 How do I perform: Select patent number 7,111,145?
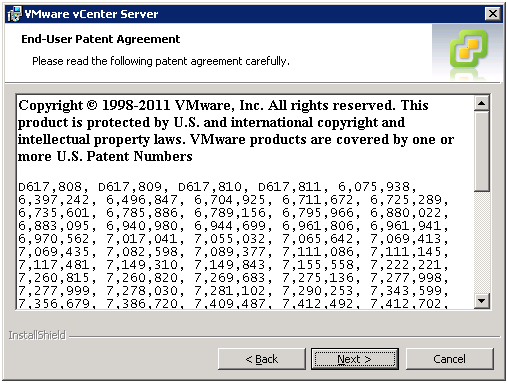tap(406, 252)
